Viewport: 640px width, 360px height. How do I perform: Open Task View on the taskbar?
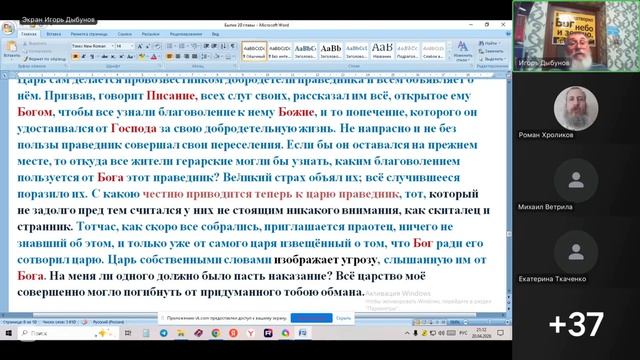tap(128, 333)
